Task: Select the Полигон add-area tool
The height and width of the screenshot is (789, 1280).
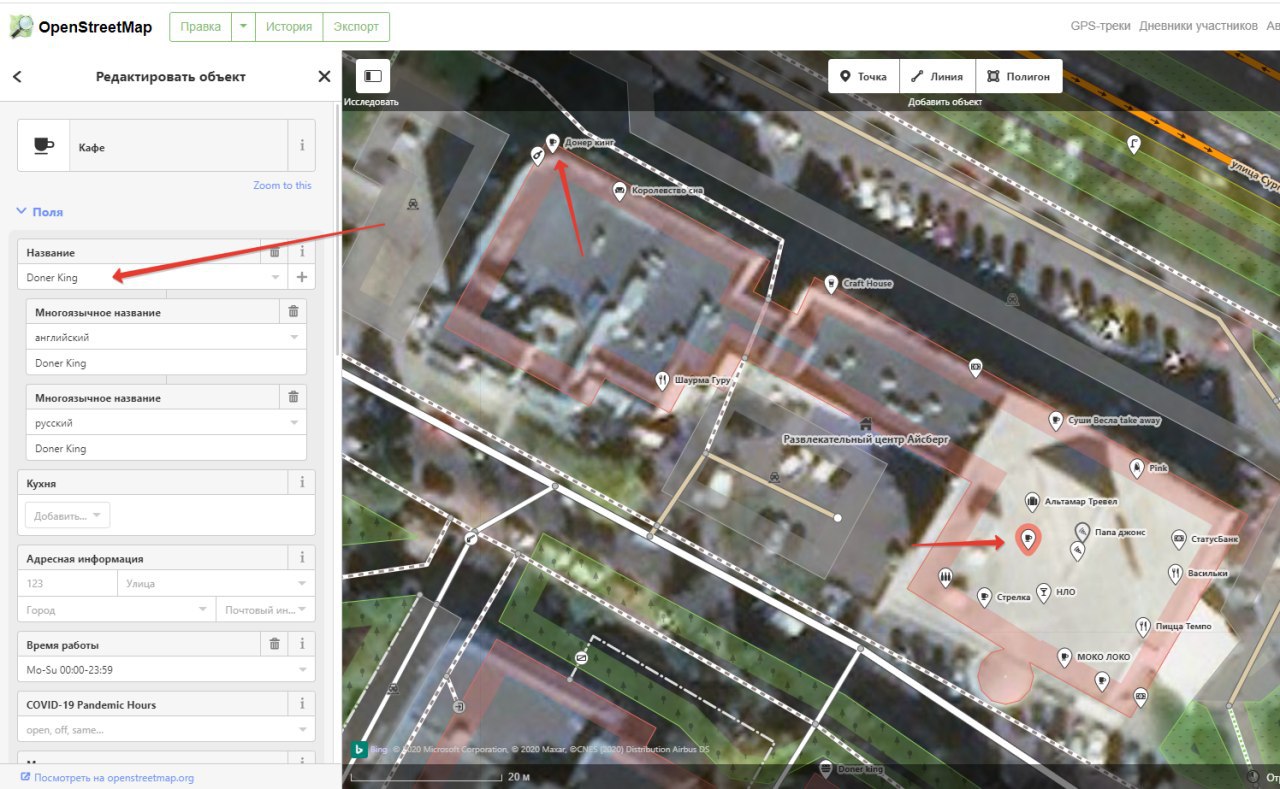Action: [1018, 76]
